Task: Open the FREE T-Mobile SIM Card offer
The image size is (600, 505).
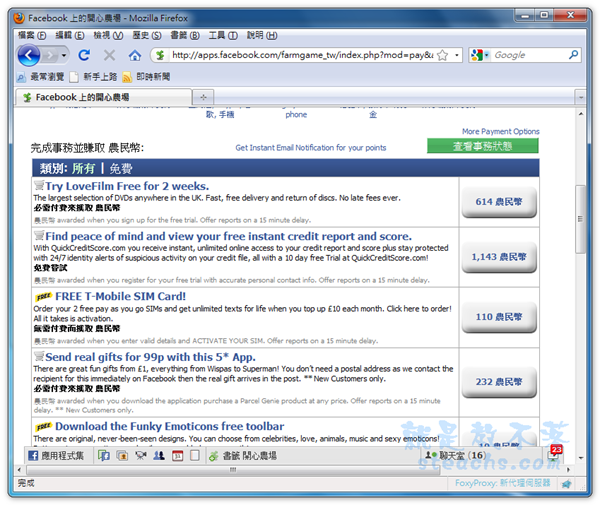Action: pyautogui.click(x=121, y=296)
